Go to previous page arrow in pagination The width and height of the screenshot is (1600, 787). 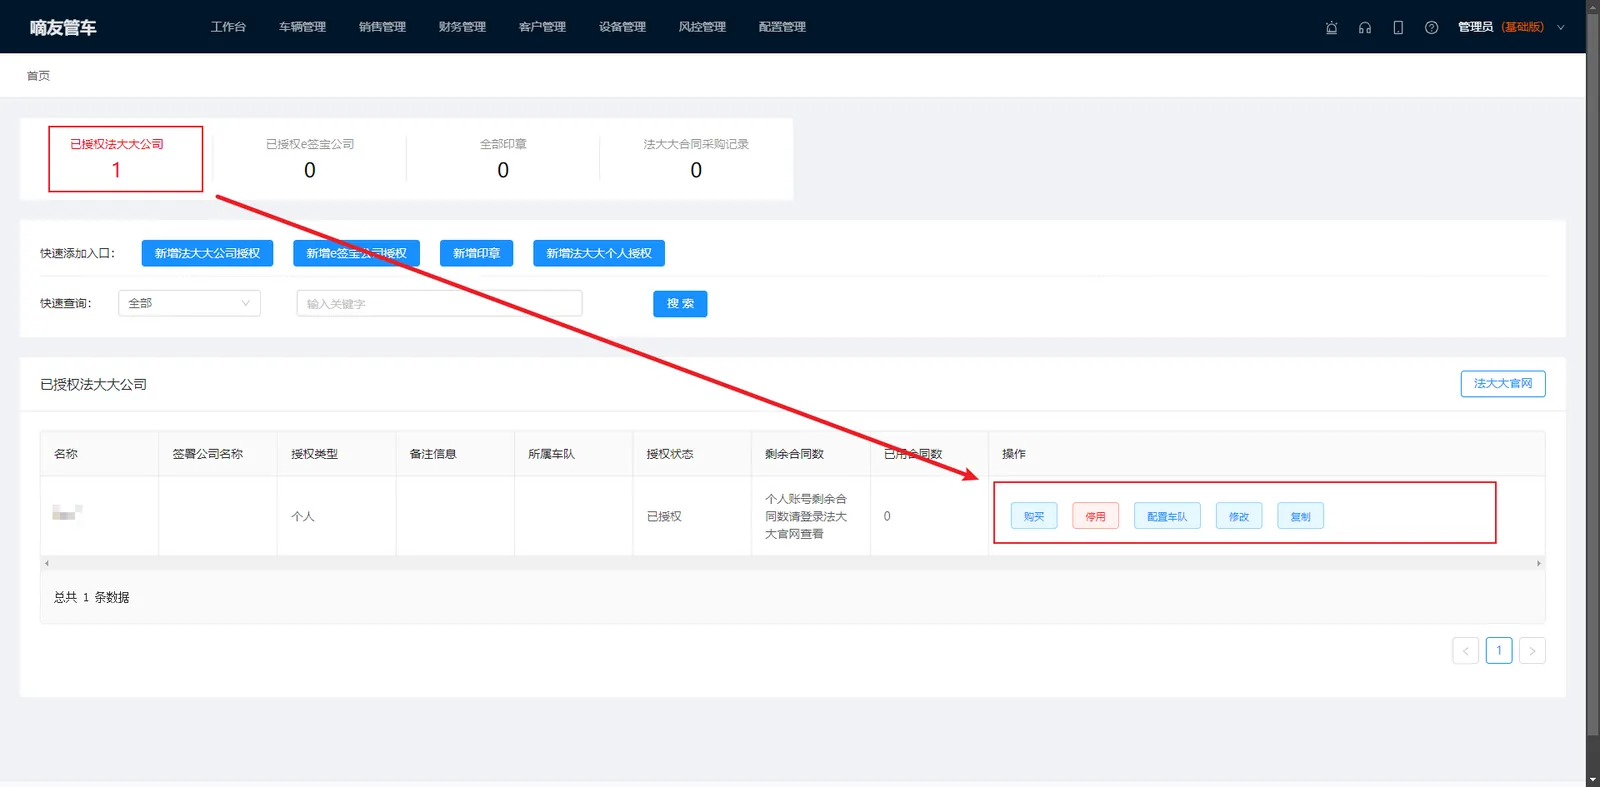point(1465,651)
